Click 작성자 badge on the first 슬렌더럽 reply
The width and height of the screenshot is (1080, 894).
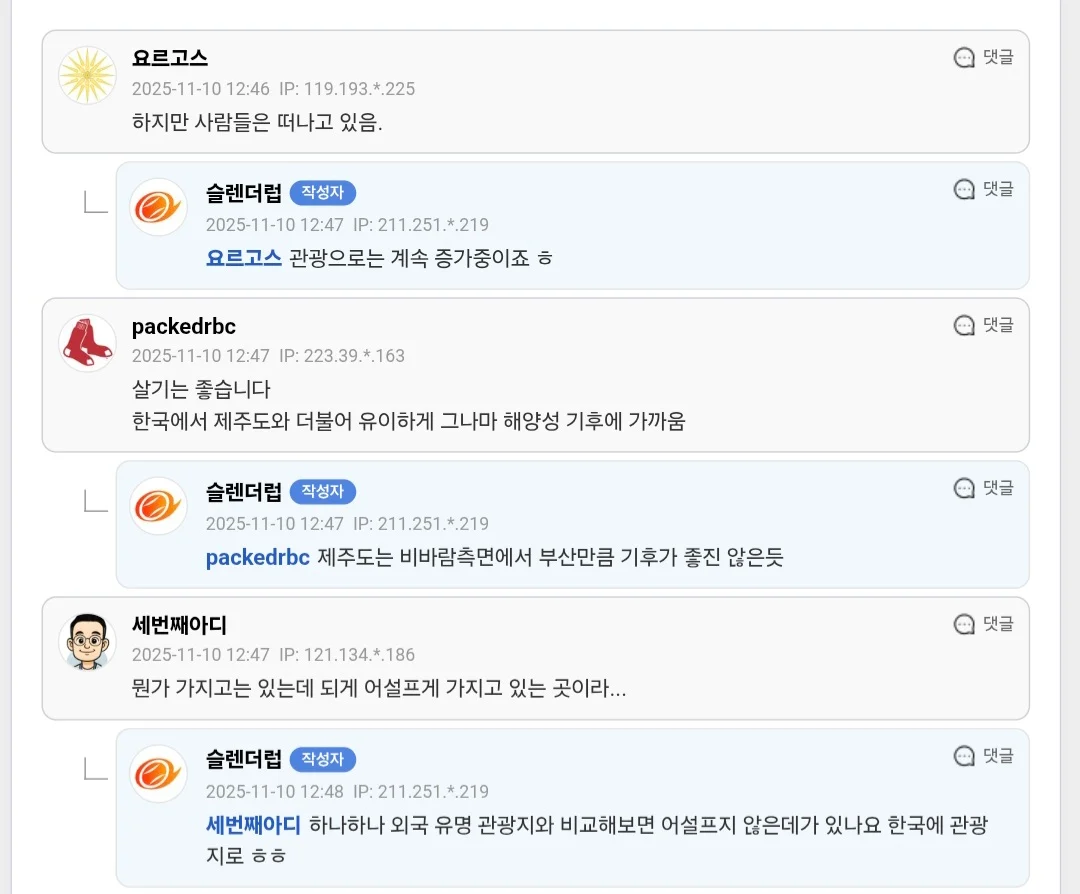click(x=323, y=193)
